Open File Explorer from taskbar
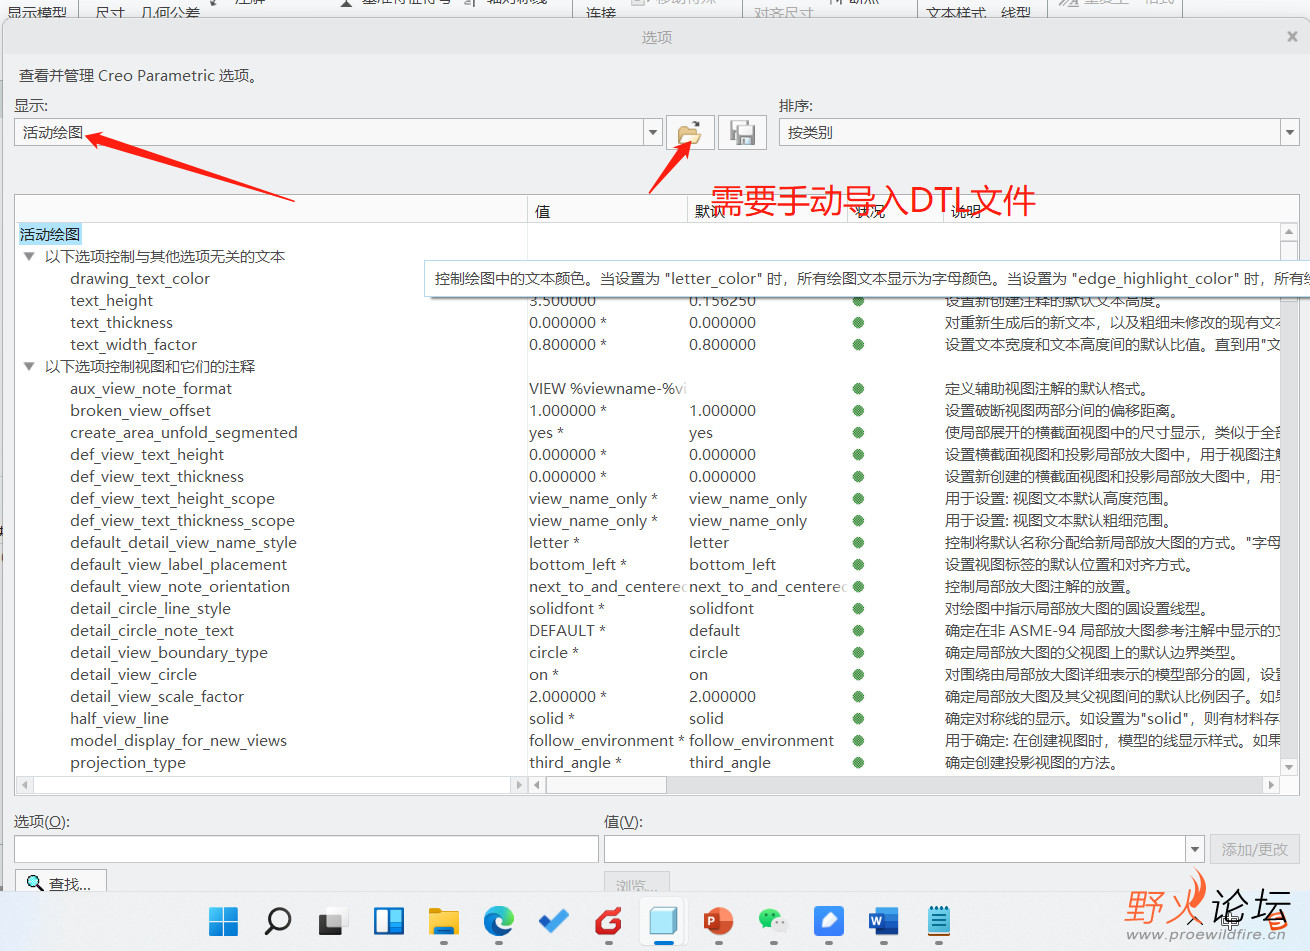This screenshot has width=1310, height=951. [x=443, y=921]
